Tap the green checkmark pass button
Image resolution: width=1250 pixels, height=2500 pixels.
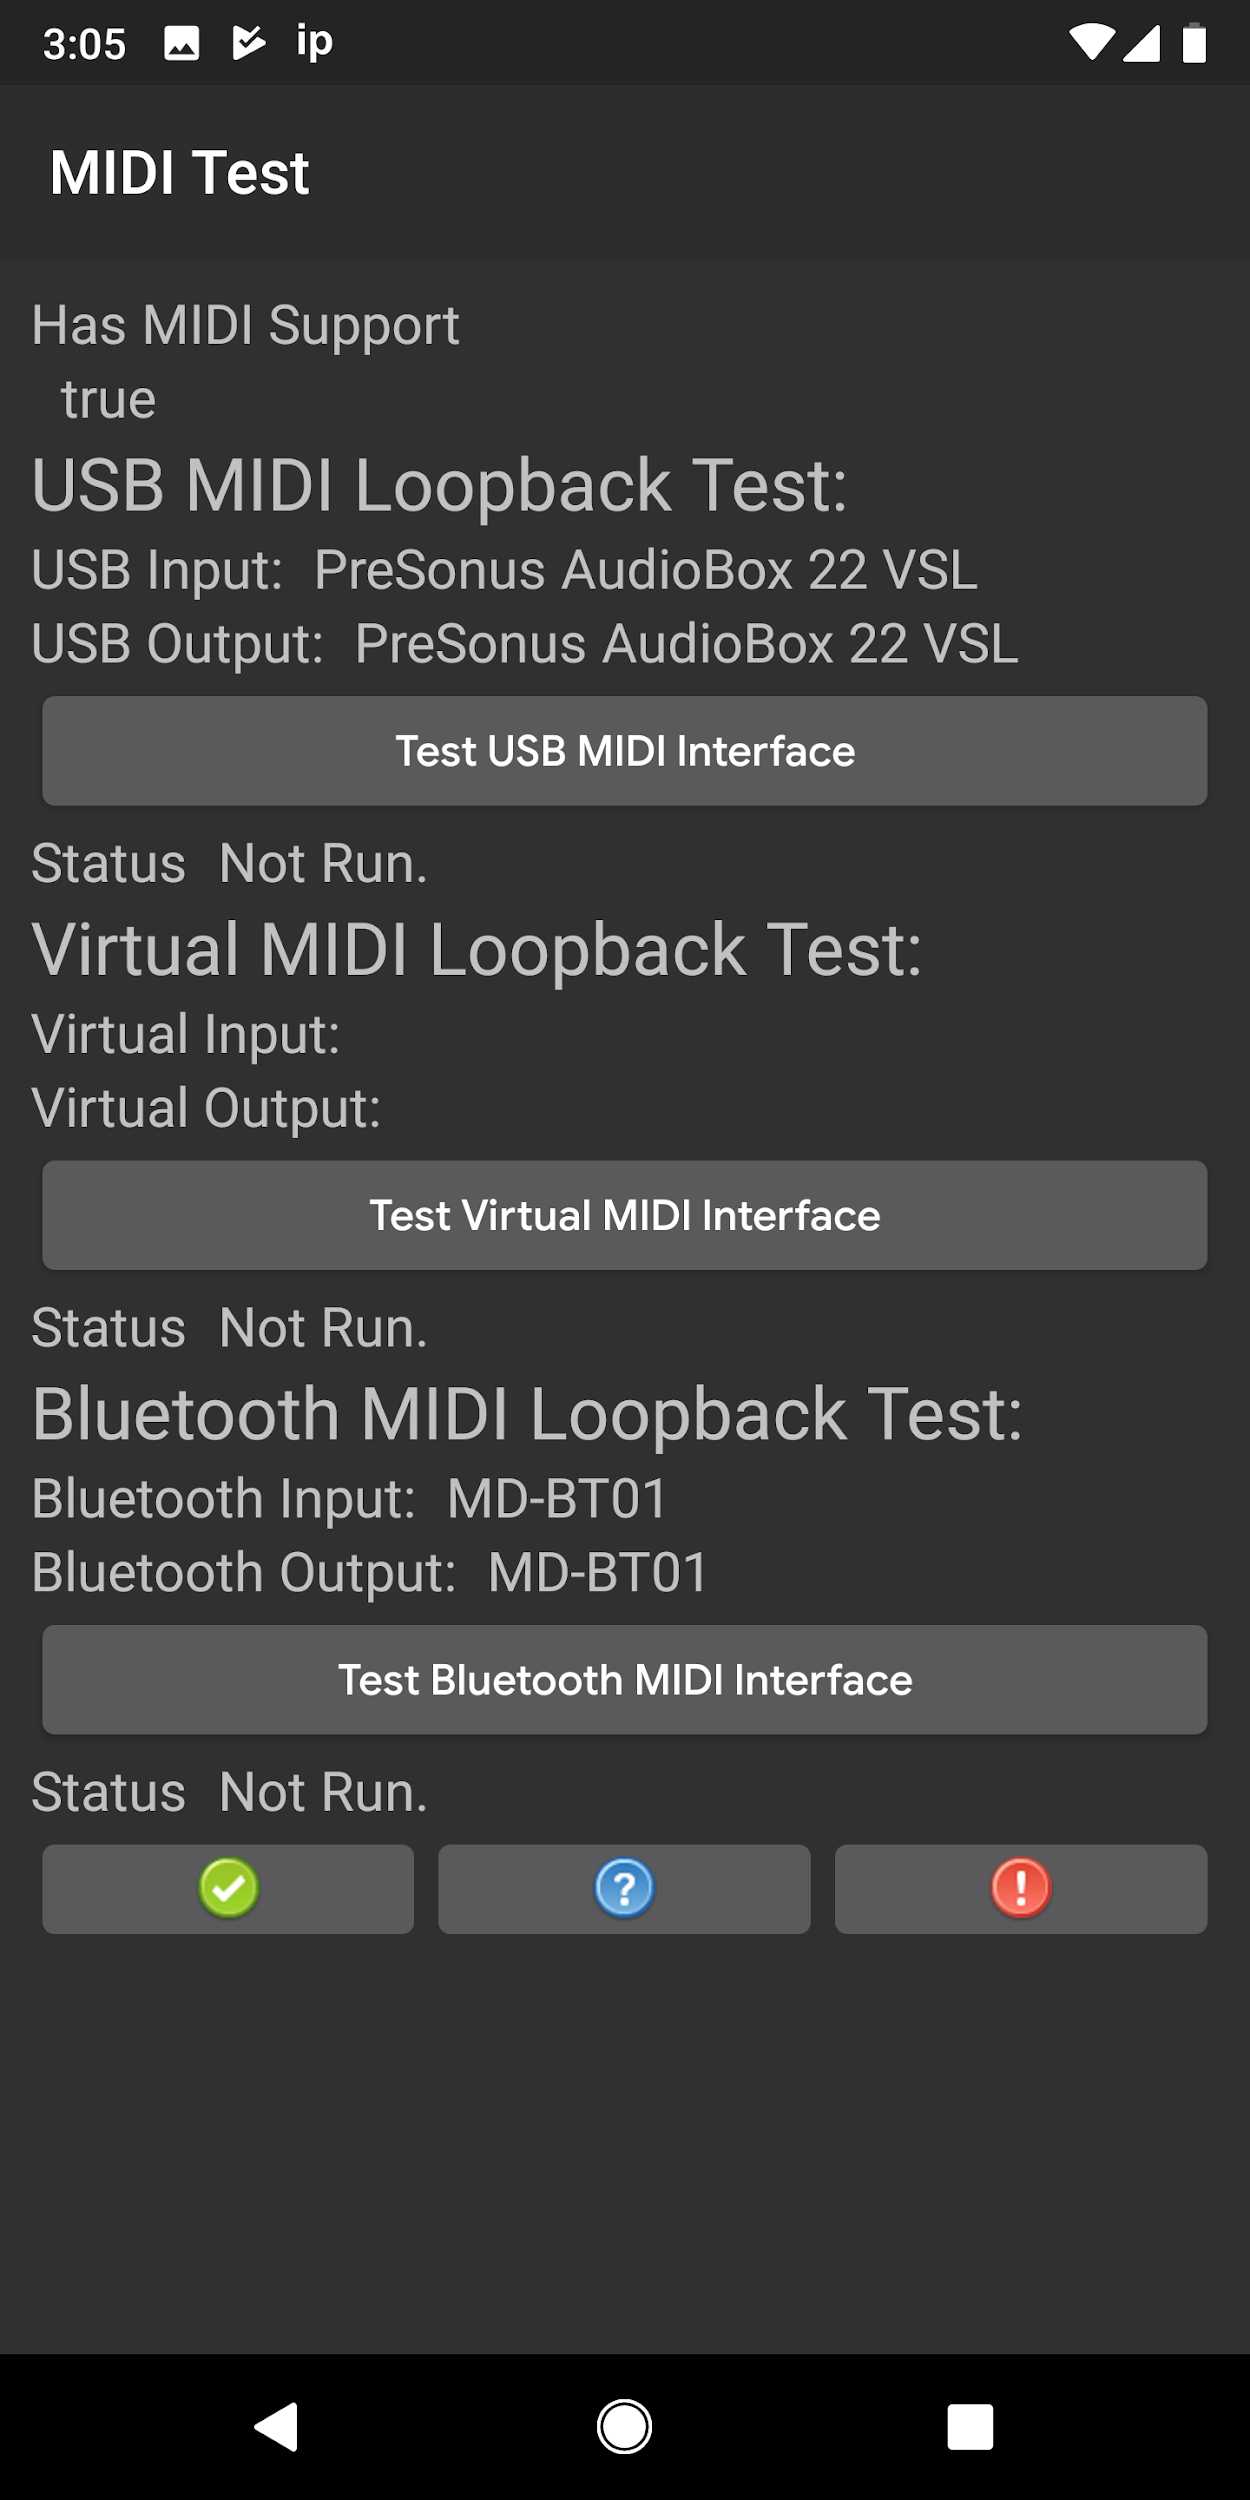tap(228, 1888)
